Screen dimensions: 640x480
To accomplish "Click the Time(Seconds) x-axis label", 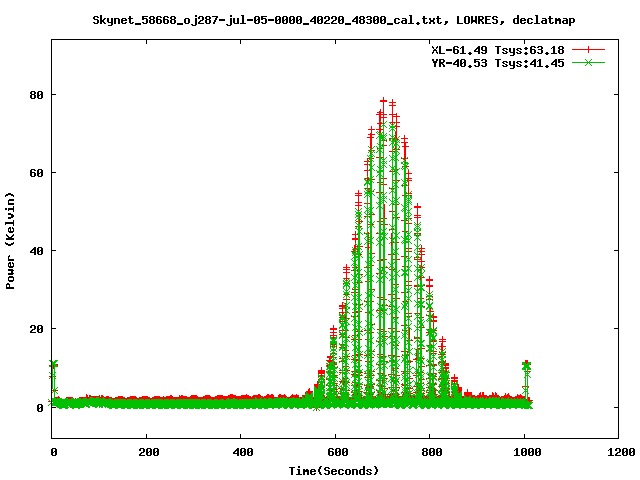I will (333, 471).
